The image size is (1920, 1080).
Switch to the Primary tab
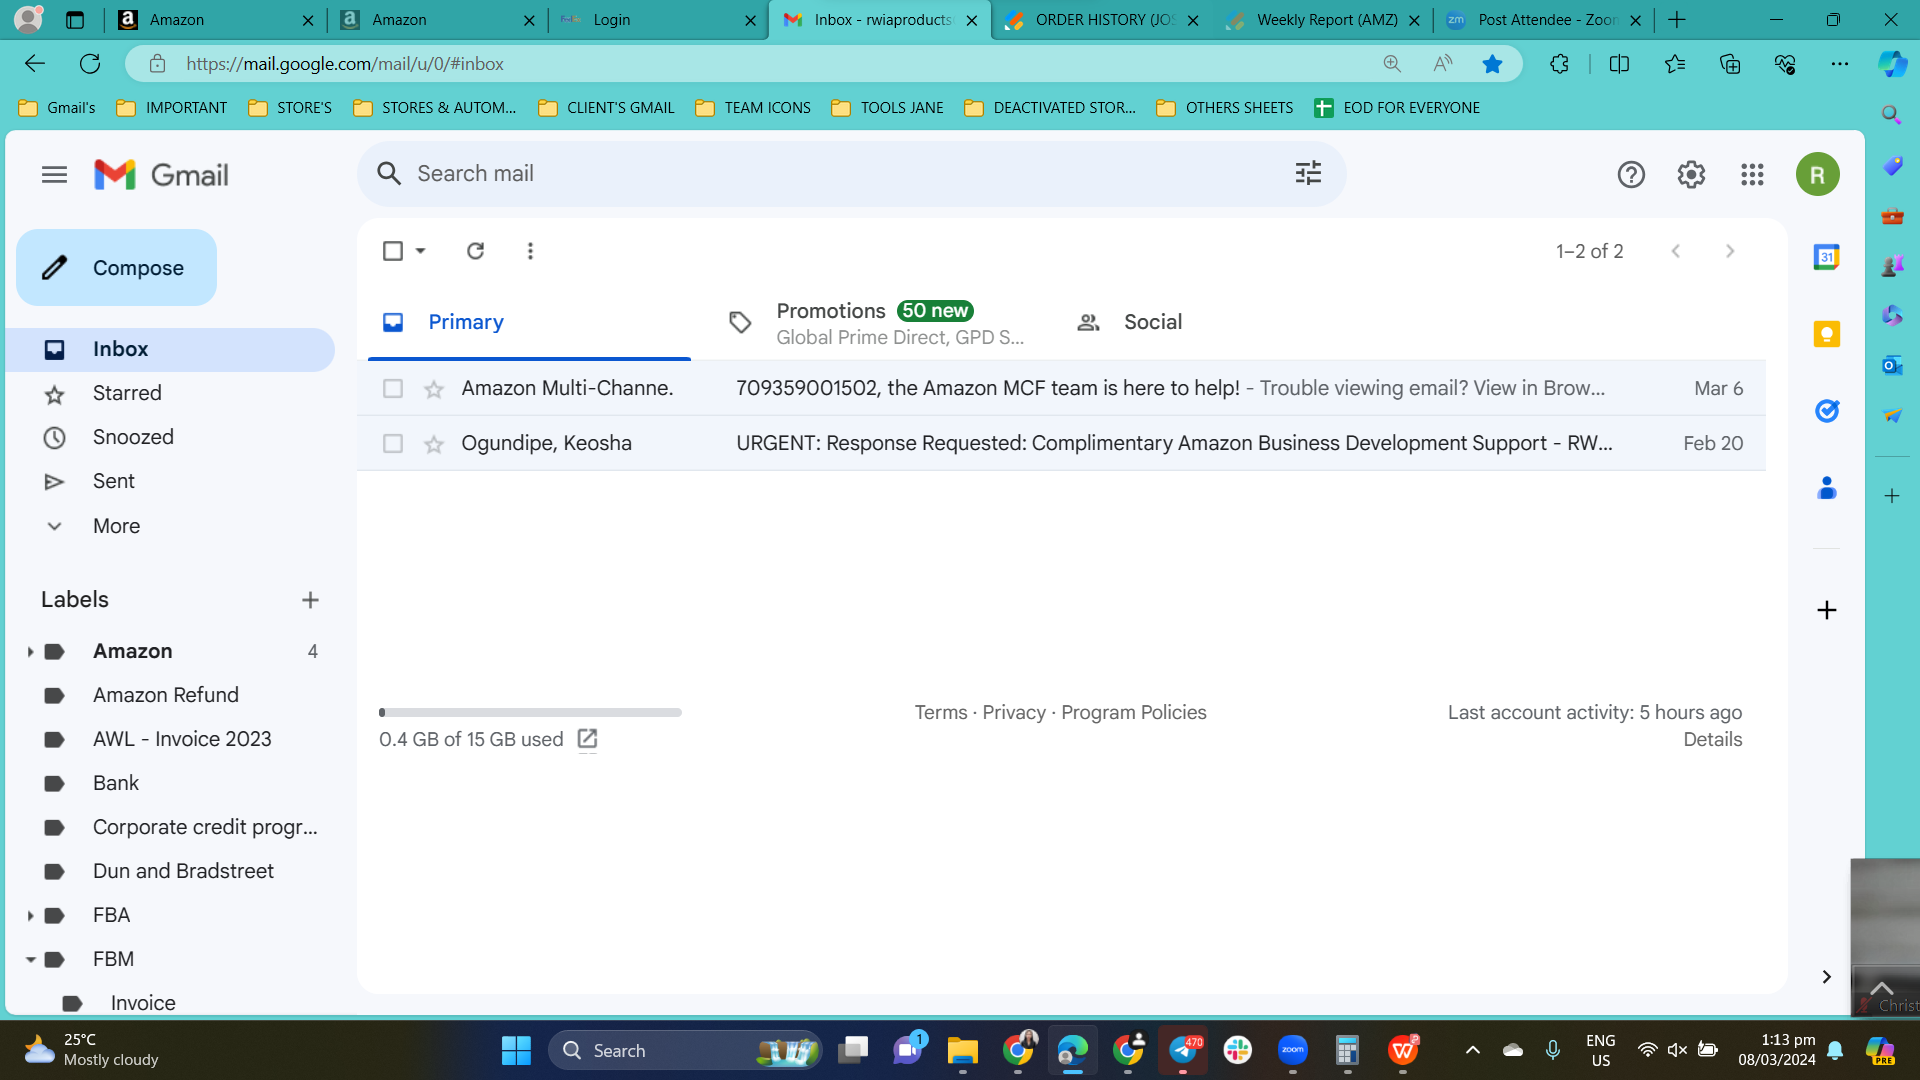(529, 322)
